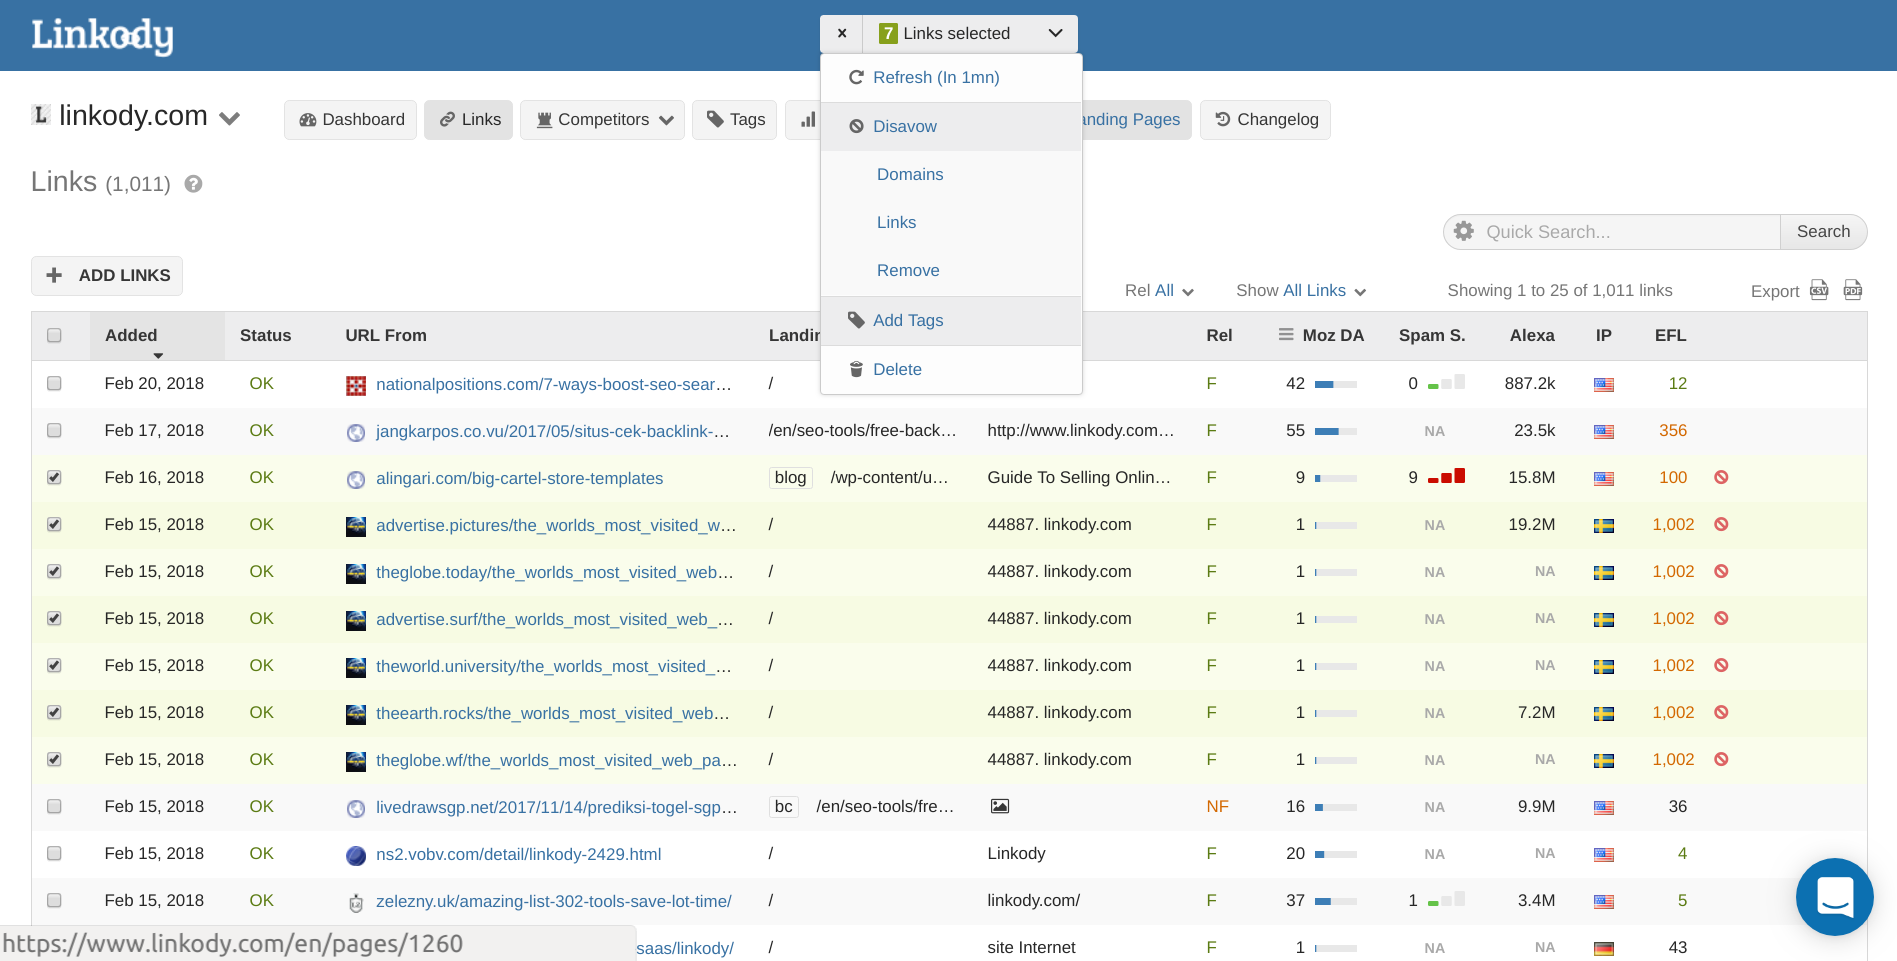Viewport: 1897px width, 961px height.
Task: Click disavow icon on theglobe.wf row
Action: coord(1721,759)
